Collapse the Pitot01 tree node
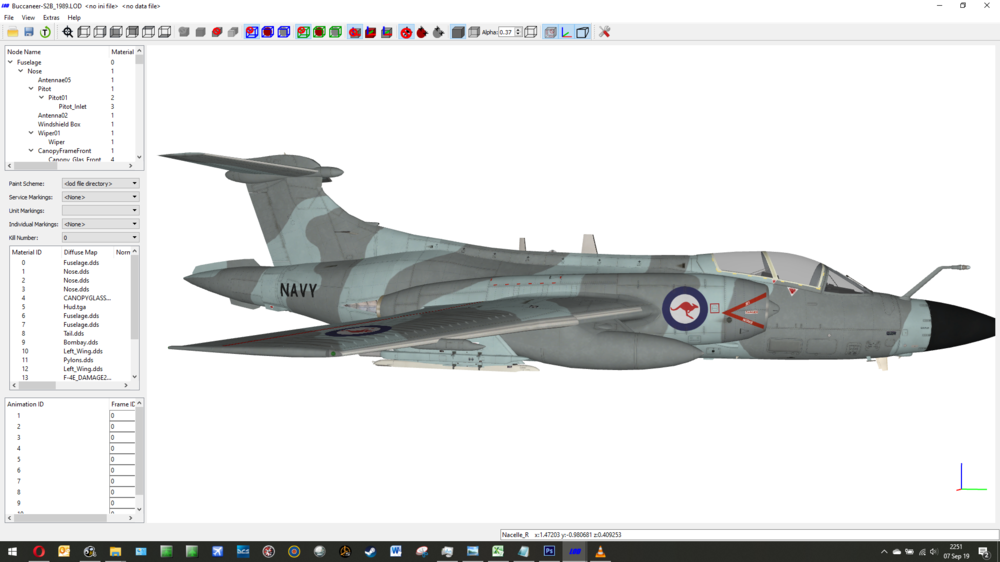This screenshot has width=1000, height=562. [x=41, y=98]
